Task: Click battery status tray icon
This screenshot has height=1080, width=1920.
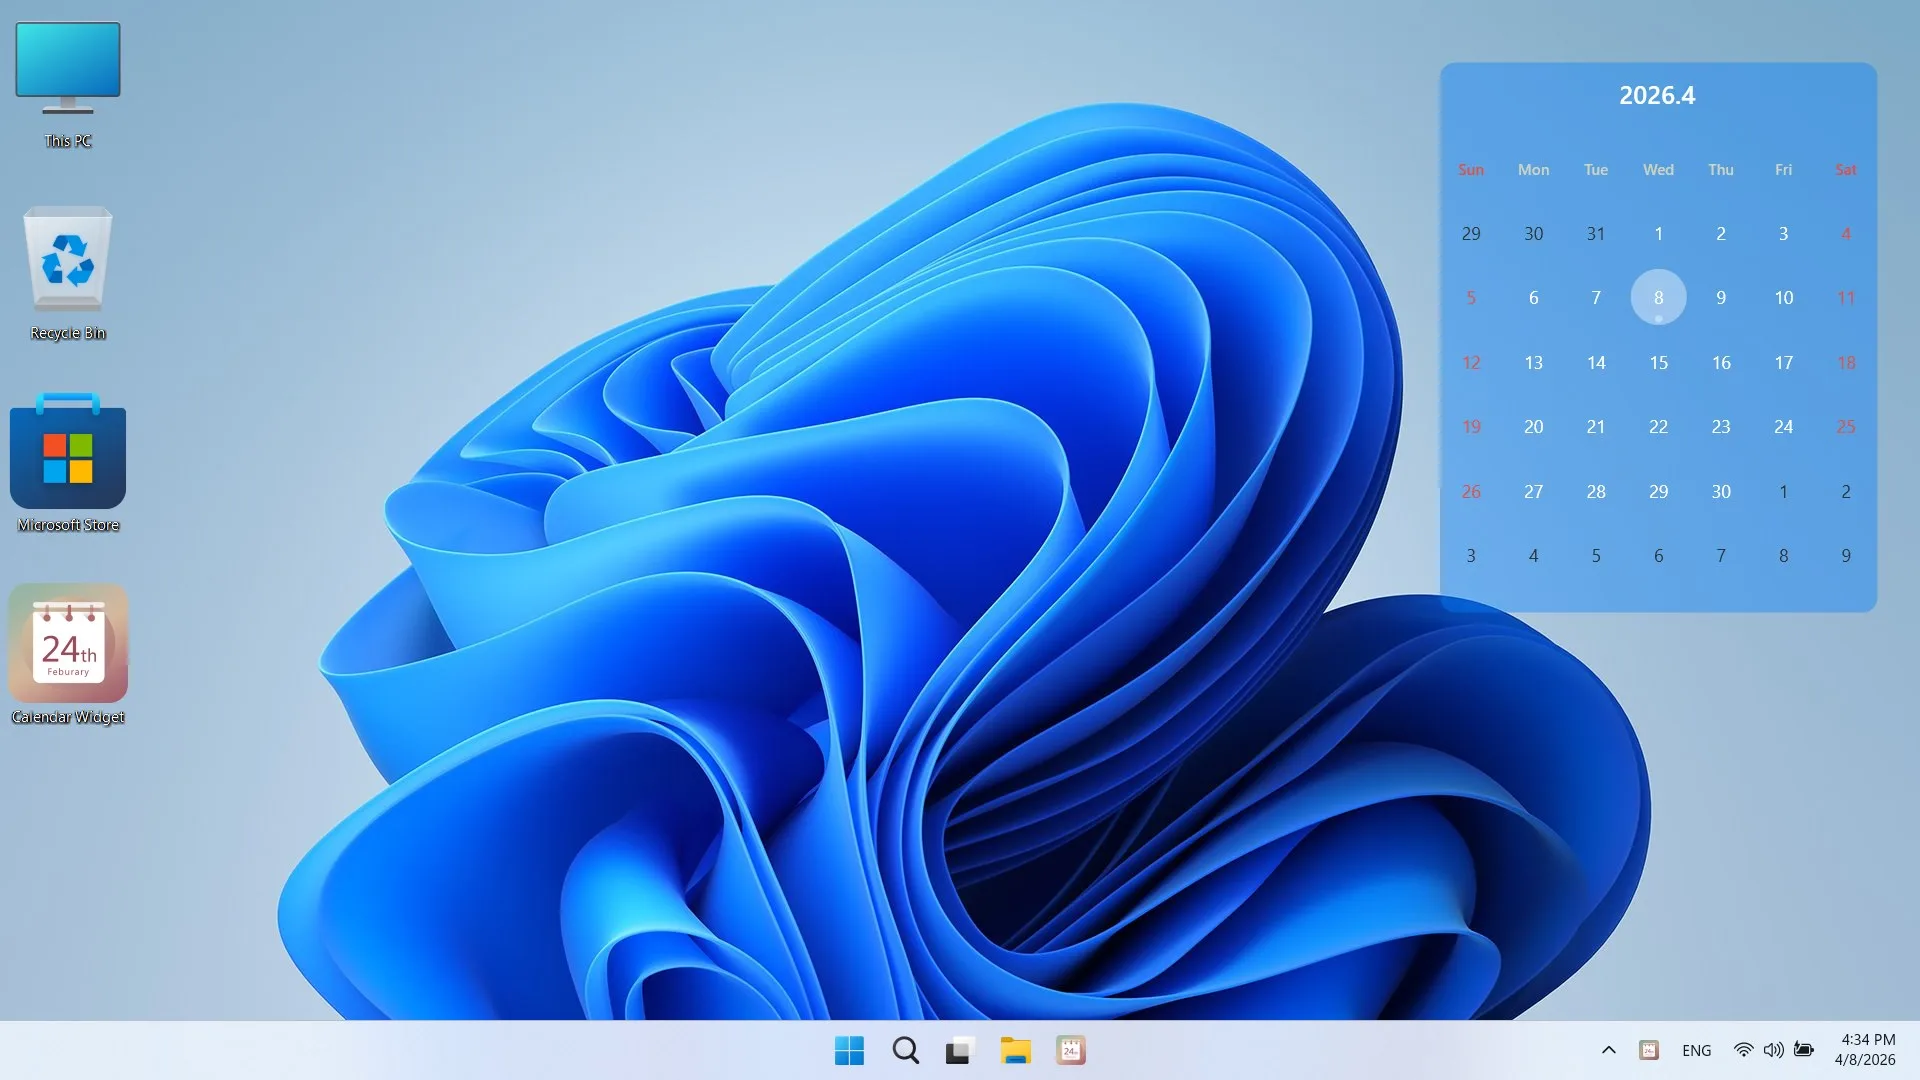Action: pyautogui.click(x=1804, y=1050)
